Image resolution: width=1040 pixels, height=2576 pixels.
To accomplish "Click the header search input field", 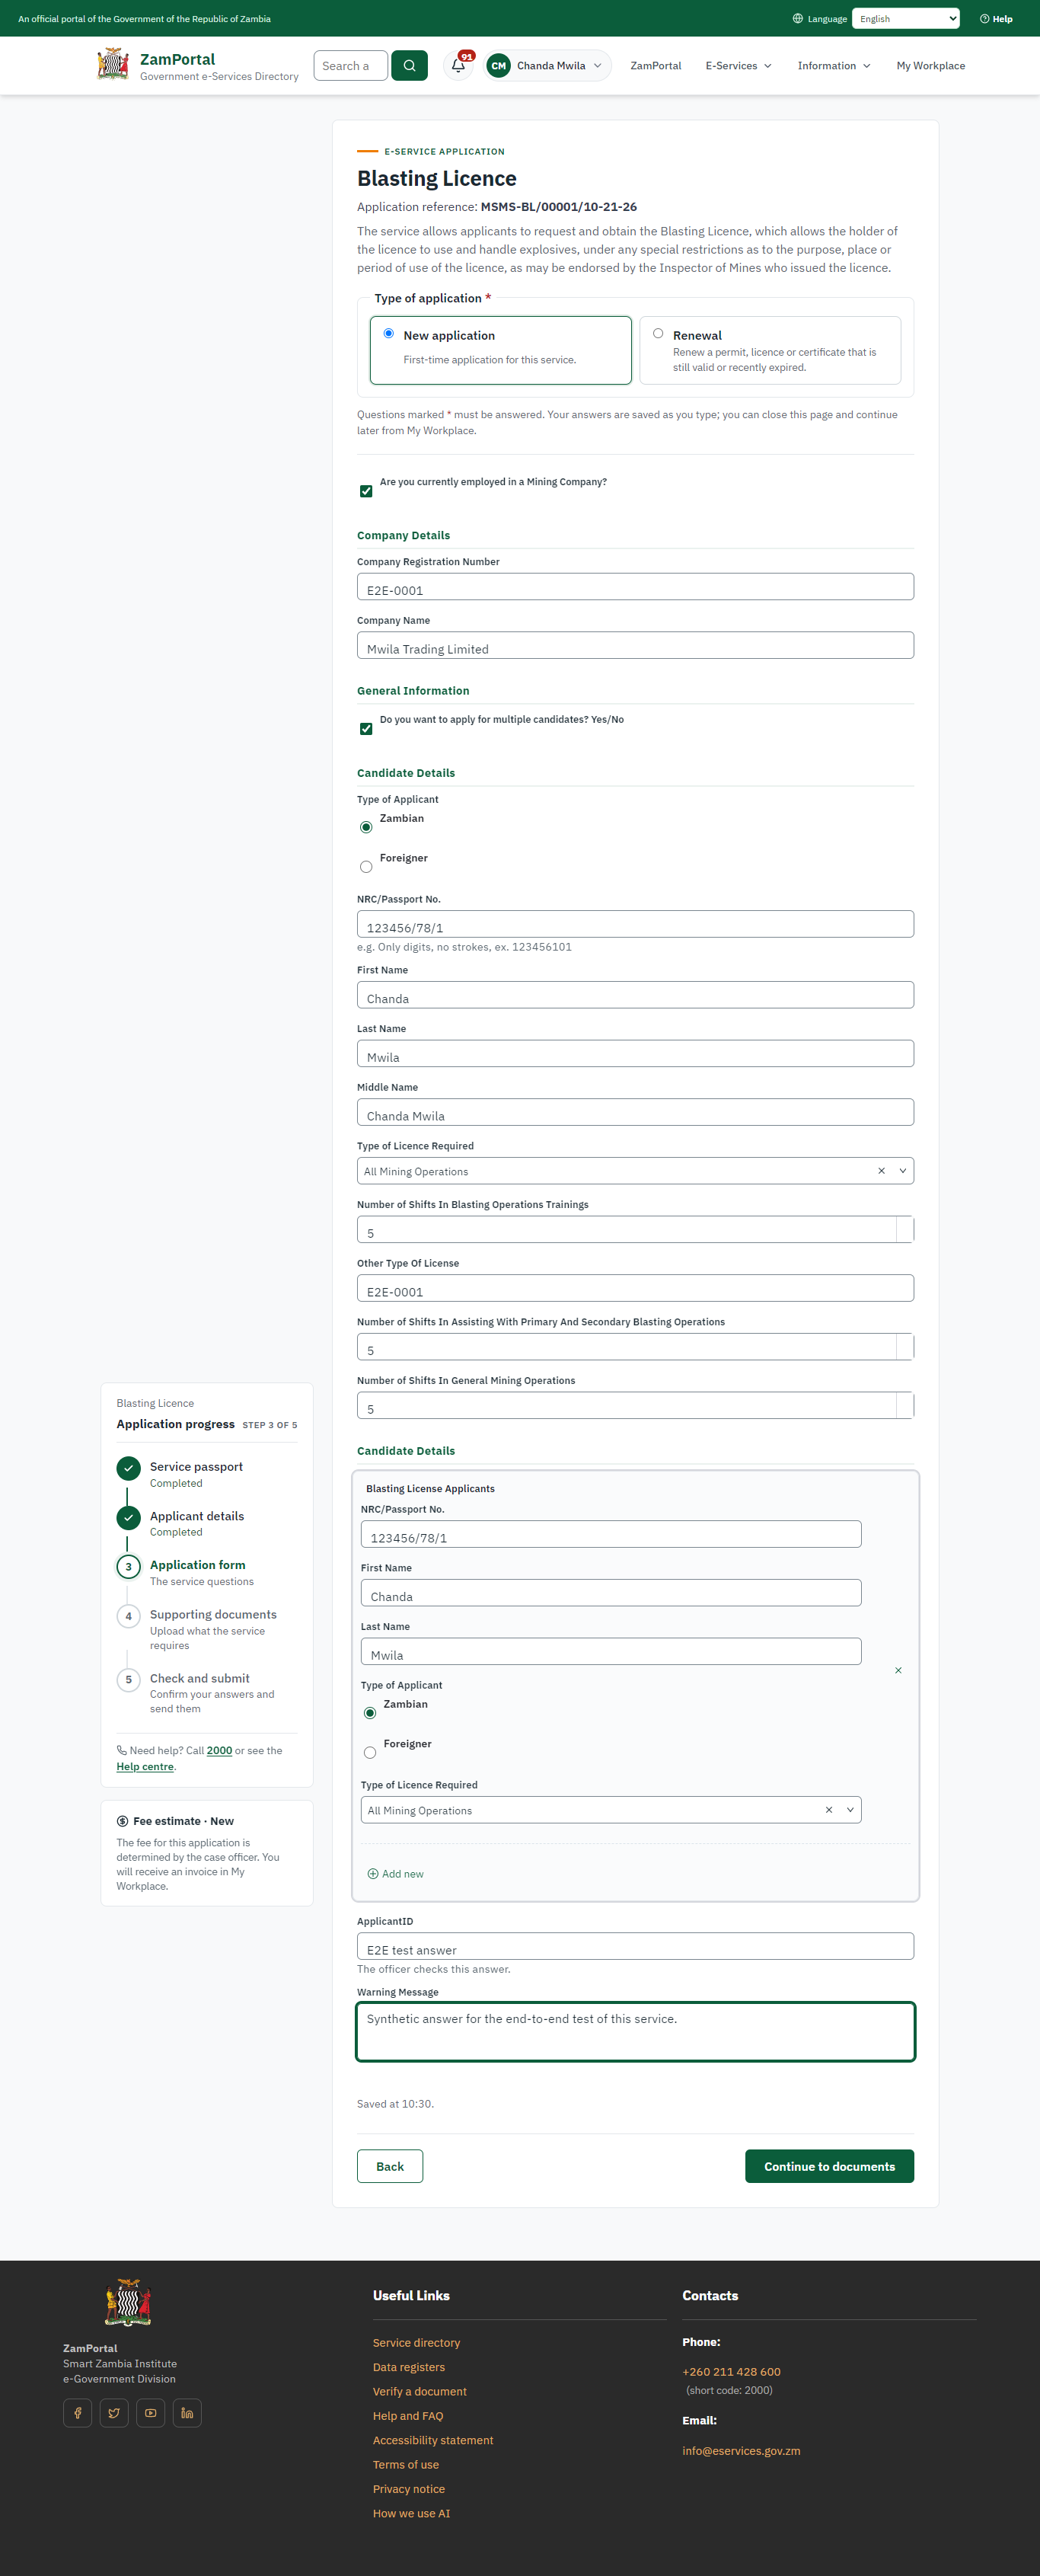I will click(x=350, y=66).
